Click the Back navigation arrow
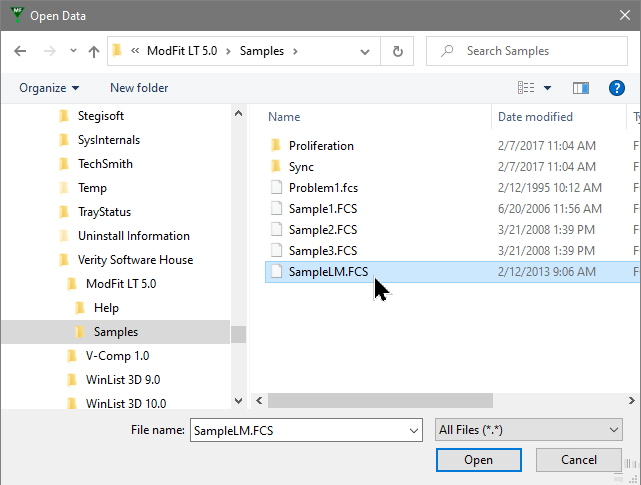641x485 pixels. pyautogui.click(x=20, y=51)
